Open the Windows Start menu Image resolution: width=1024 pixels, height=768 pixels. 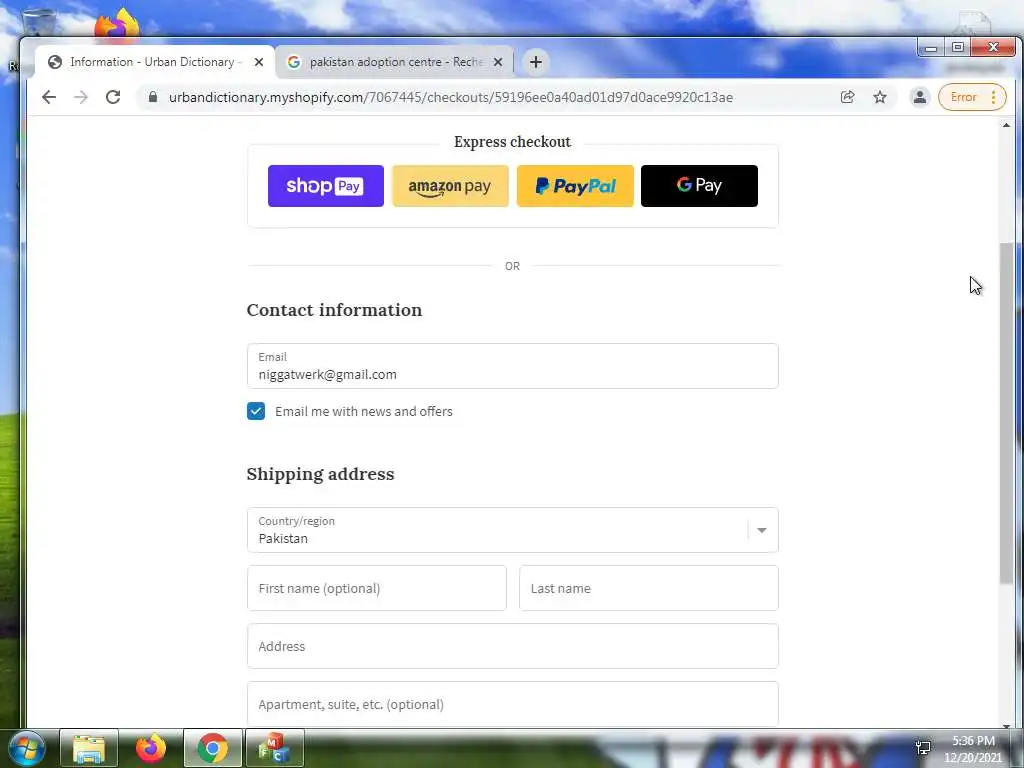27,748
